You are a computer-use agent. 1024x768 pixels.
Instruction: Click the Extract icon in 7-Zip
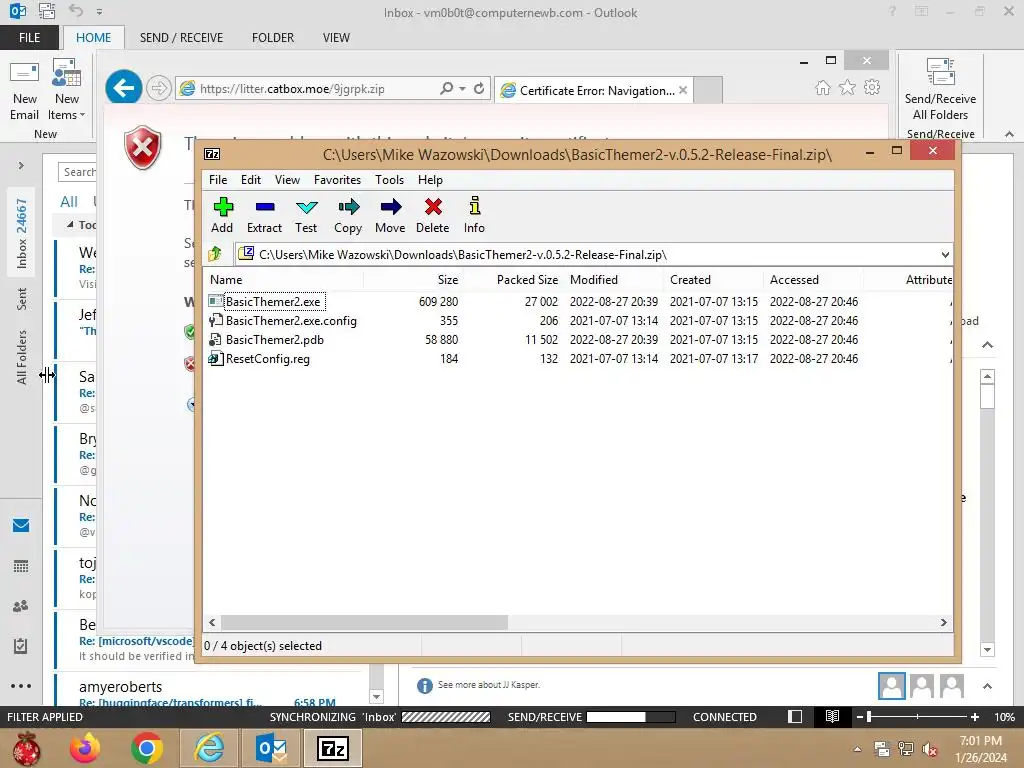tap(264, 216)
